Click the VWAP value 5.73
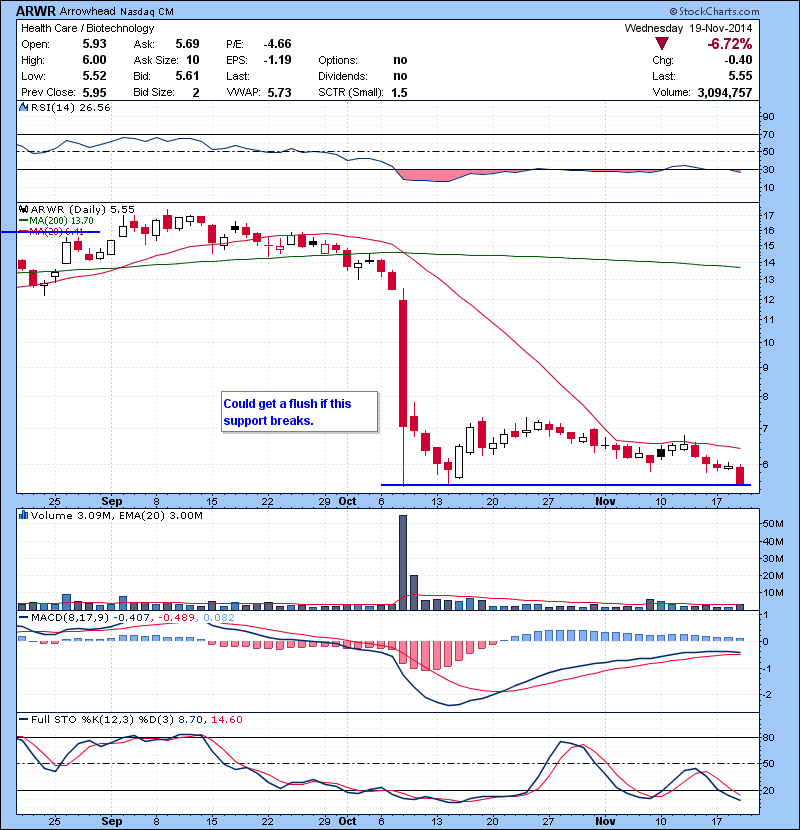This screenshot has width=800, height=830. pyautogui.click(x=280, y=92)
